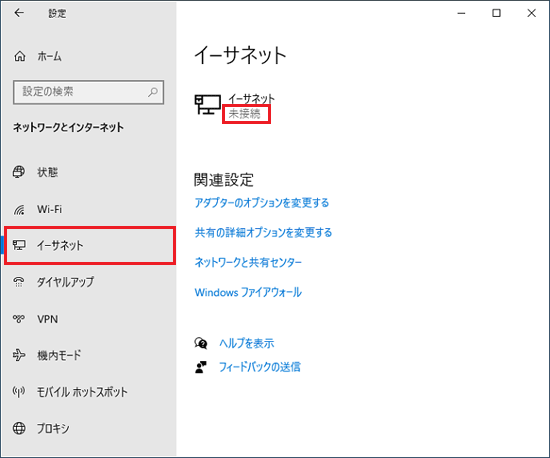Click the ネットワークとインターネット category heading
550x458 pixels.
68,127
